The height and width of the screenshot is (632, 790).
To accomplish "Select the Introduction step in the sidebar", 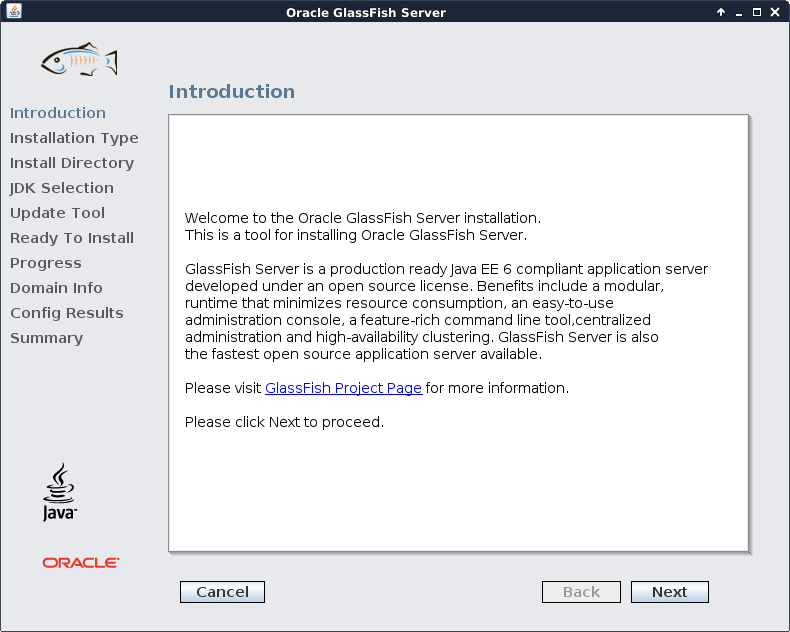I will 58,113.
